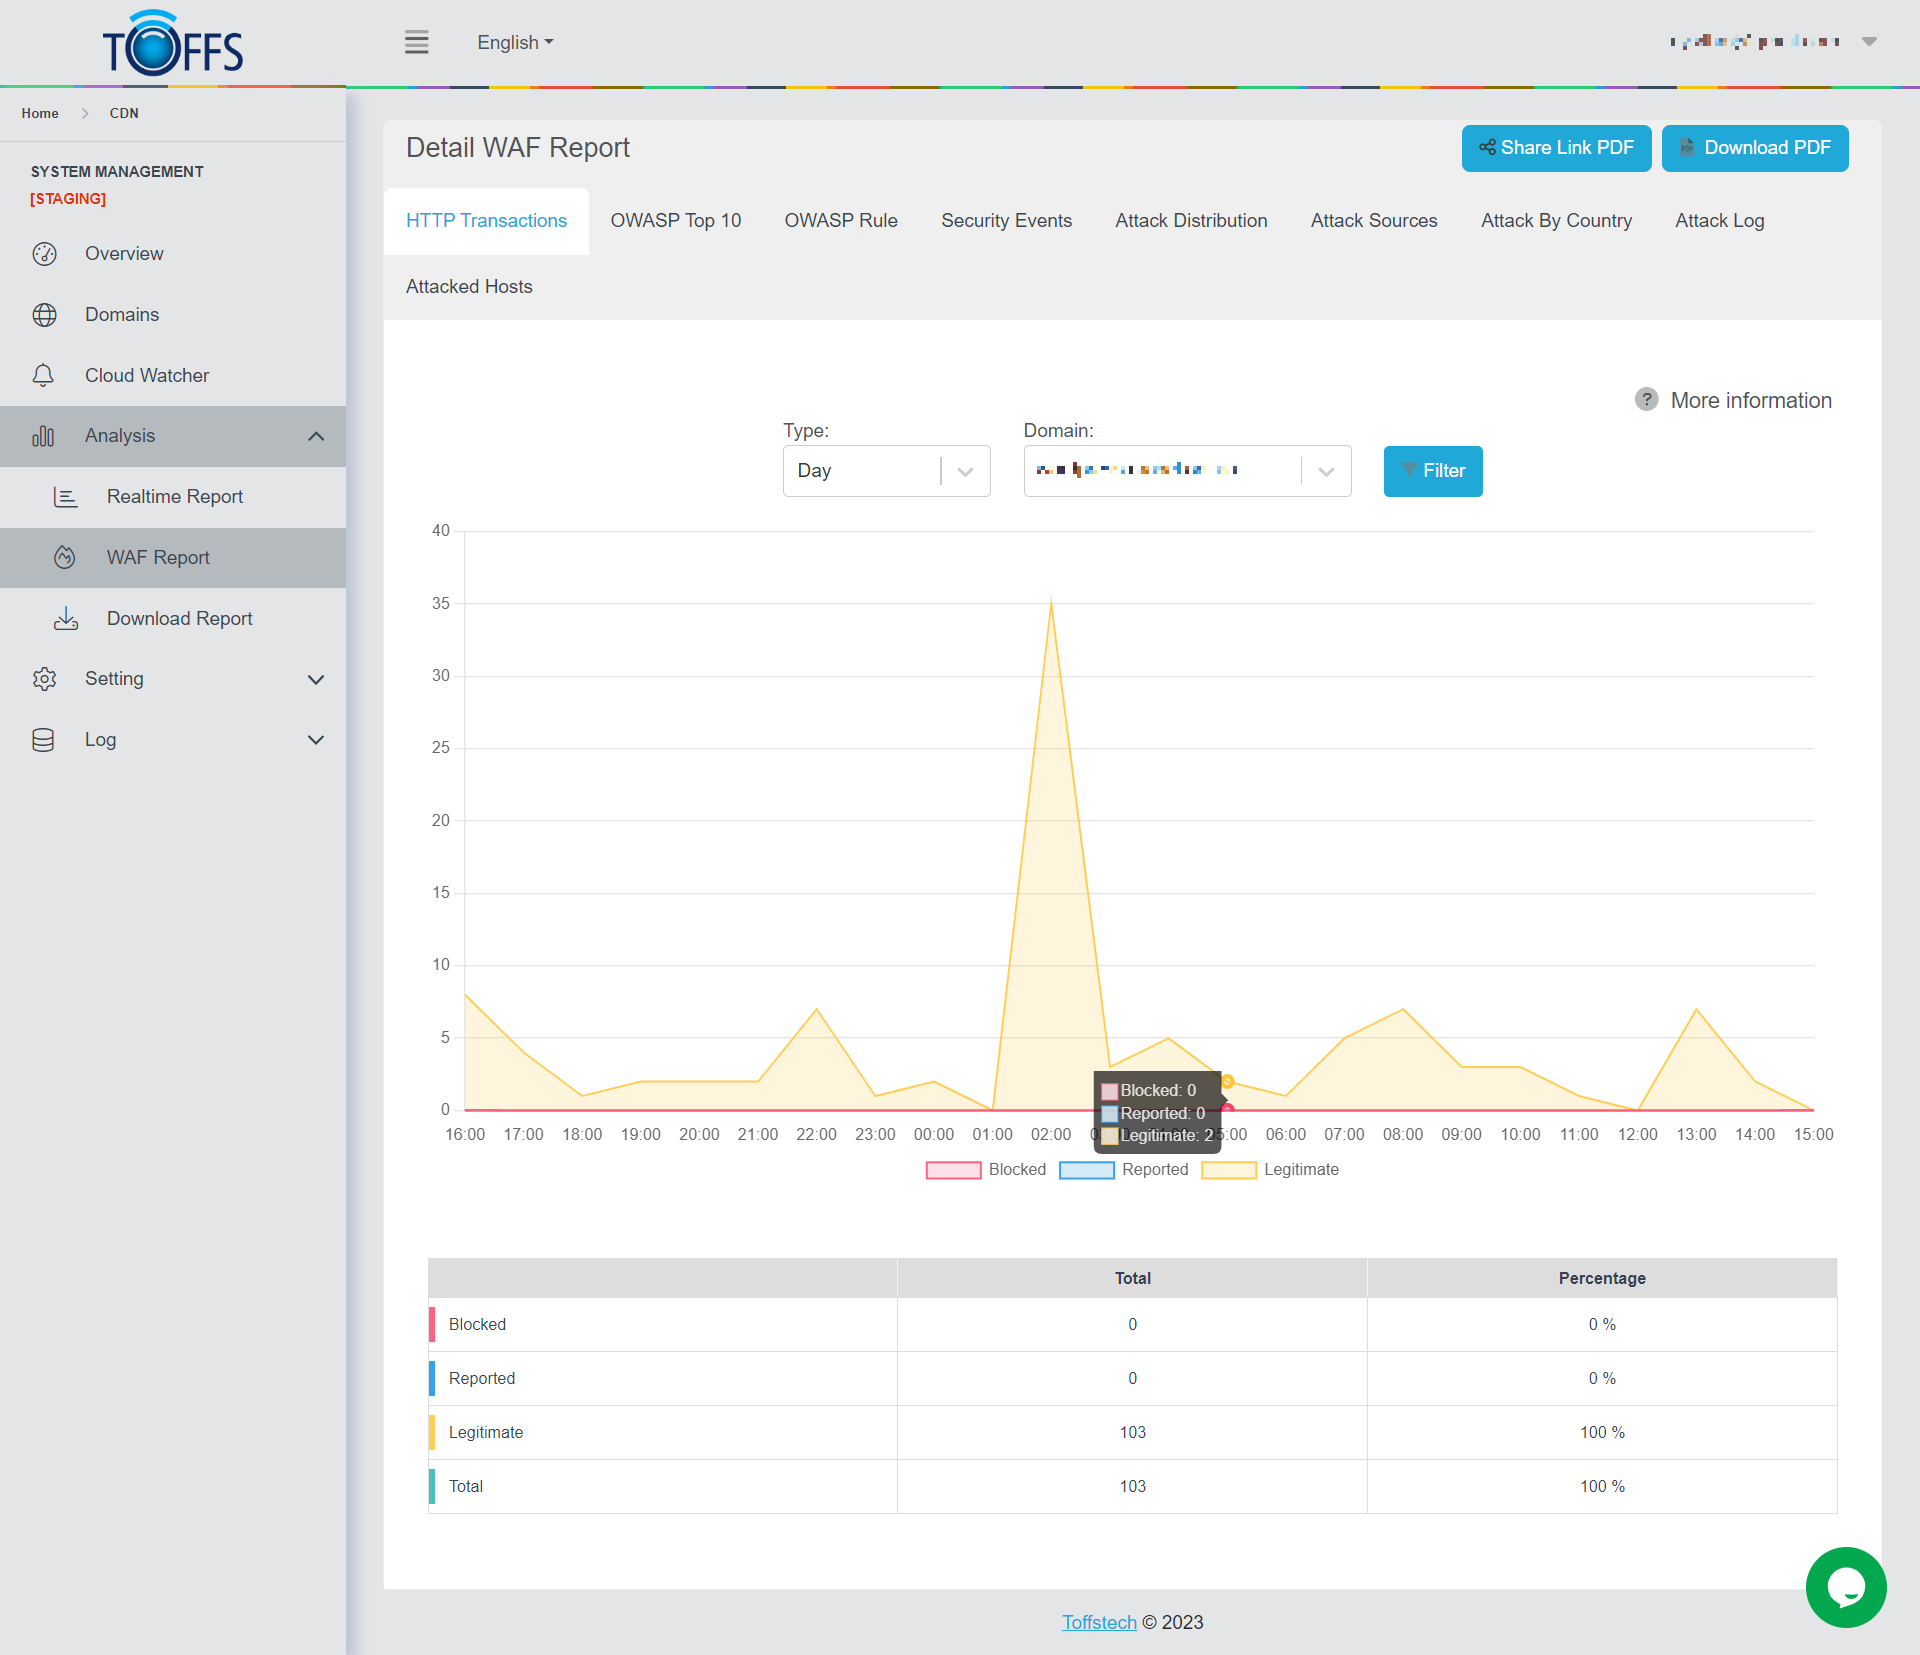This screenshot has width=1920, height=1655.
Task: Open the Overview gauge icon
Action: click(x=44, y=254)
